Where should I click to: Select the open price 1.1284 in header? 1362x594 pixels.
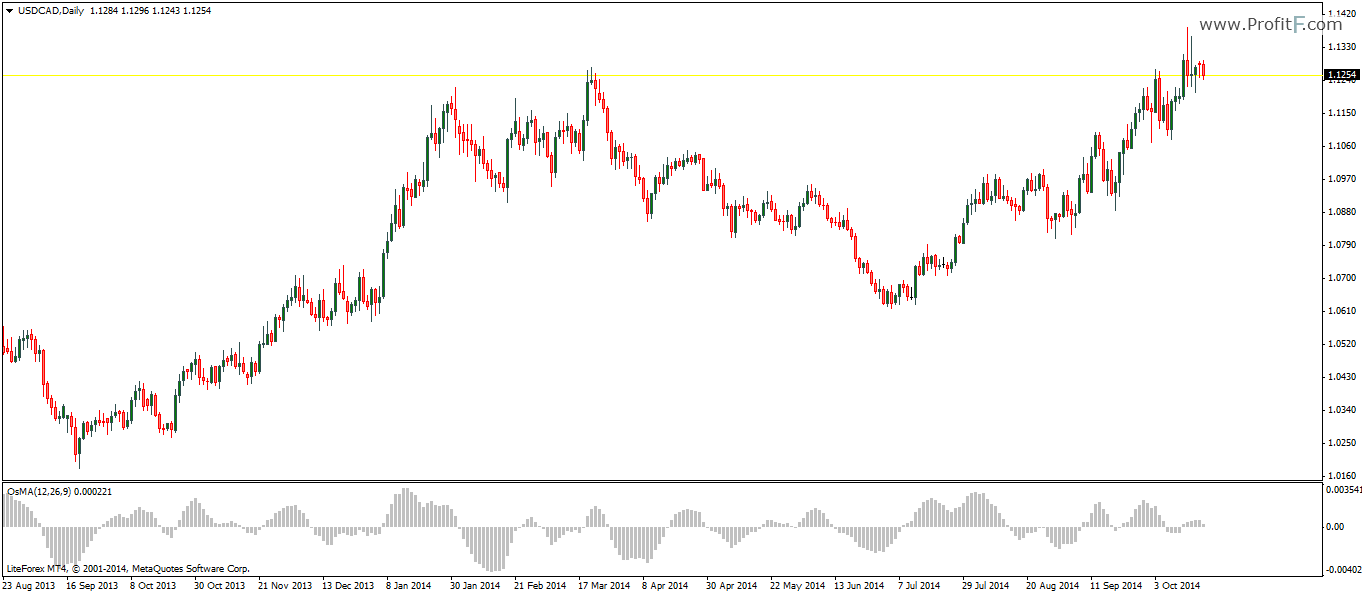point(103,10)
